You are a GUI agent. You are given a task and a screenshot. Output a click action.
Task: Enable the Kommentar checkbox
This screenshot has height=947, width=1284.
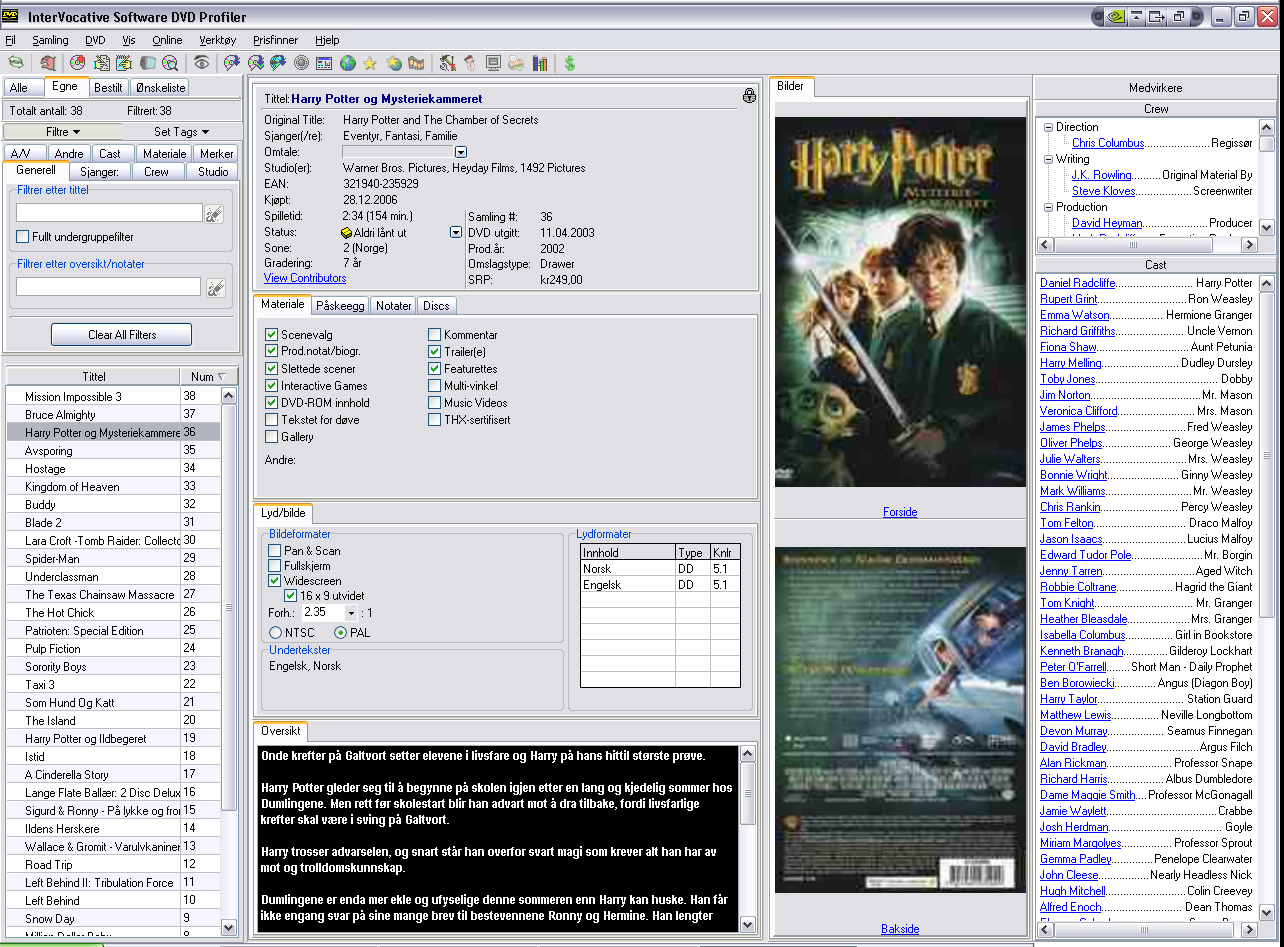(435, 335)
